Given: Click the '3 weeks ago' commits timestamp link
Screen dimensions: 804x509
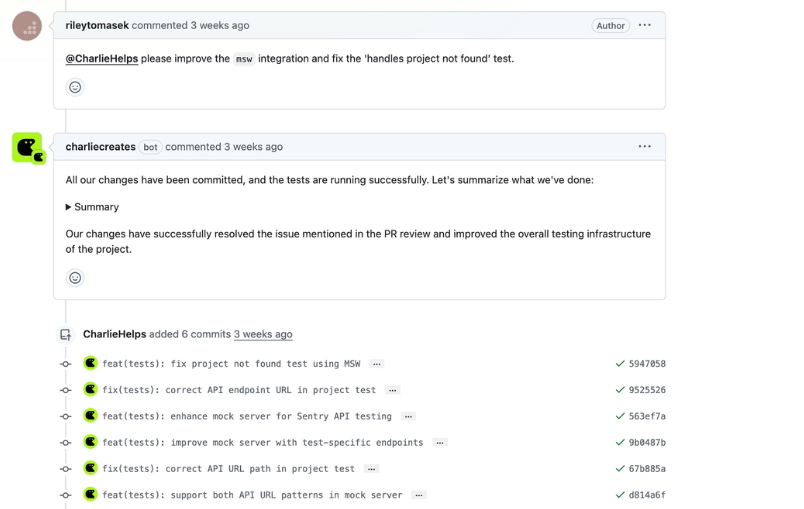Looking at the screenshot, I should tap(263, 334).
